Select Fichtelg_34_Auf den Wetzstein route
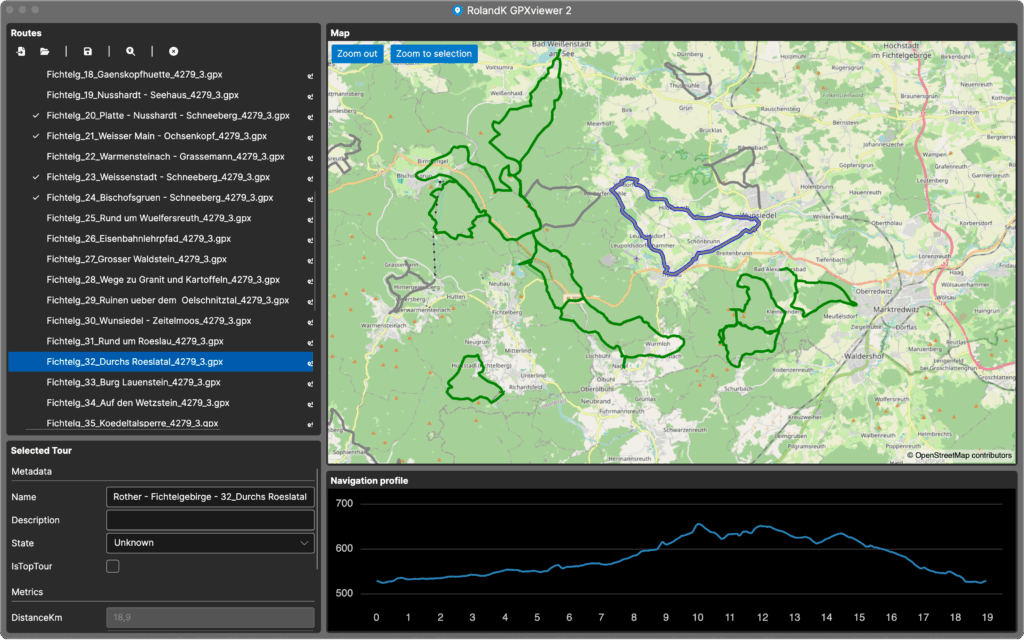Image resolution: width=1024 pixels, height=640 pixels. pos(138,403)
